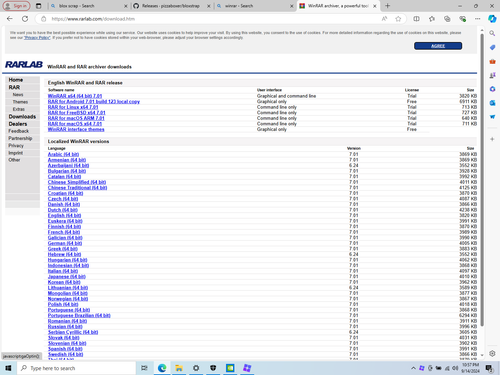Download WinRAR x64 (64 bit) 7.01
This screenshot has width=500, height=375.
point(75,96)
